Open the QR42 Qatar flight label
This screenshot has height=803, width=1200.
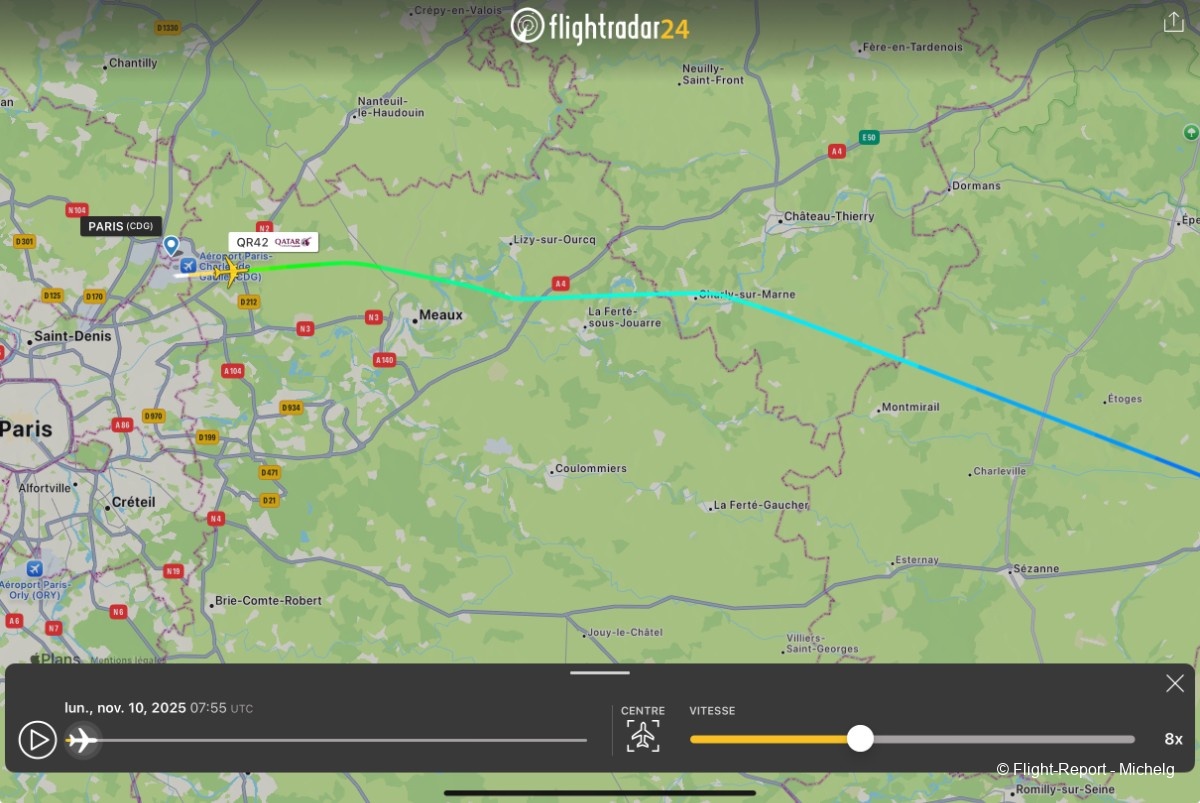tap(273, 242)
